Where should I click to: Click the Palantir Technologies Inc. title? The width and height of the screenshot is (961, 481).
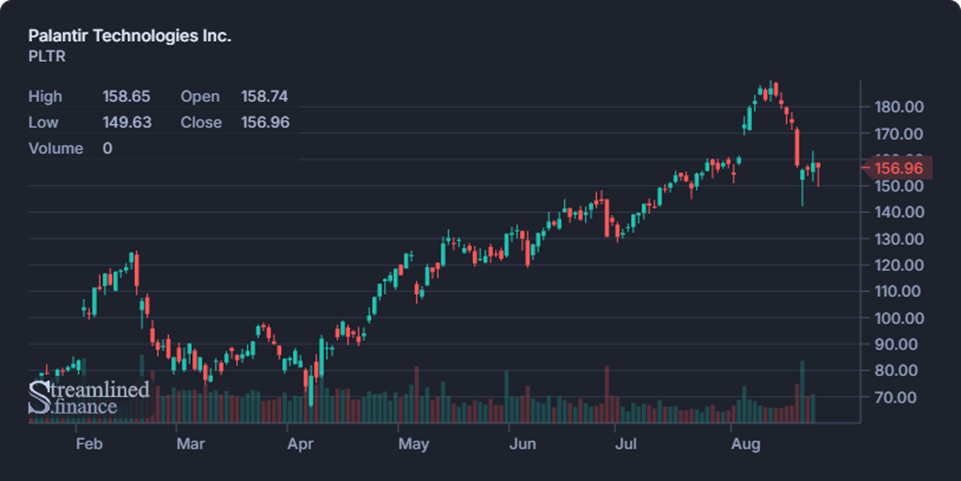pyautogui.click(x=130, y=36)
